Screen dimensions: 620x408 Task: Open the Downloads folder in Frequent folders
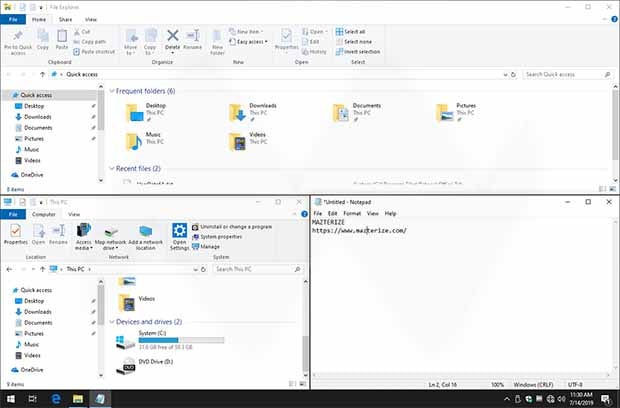click(253, 113)
